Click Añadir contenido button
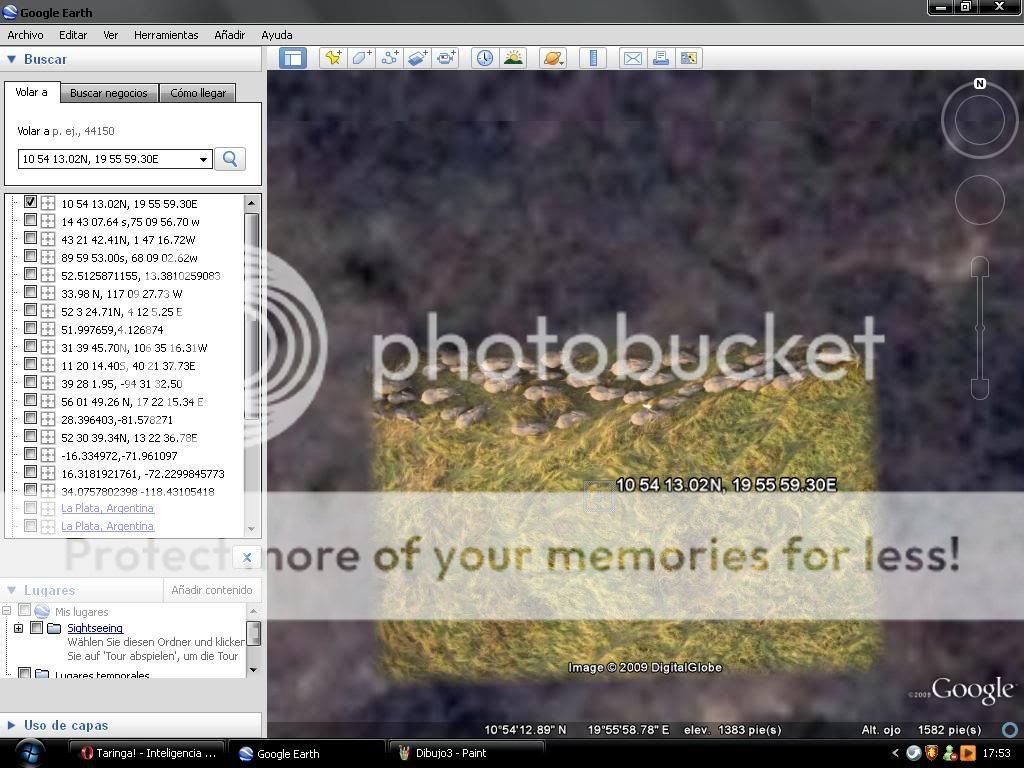The width and height of the screenshot is (1024, 768). pos(212,590)
